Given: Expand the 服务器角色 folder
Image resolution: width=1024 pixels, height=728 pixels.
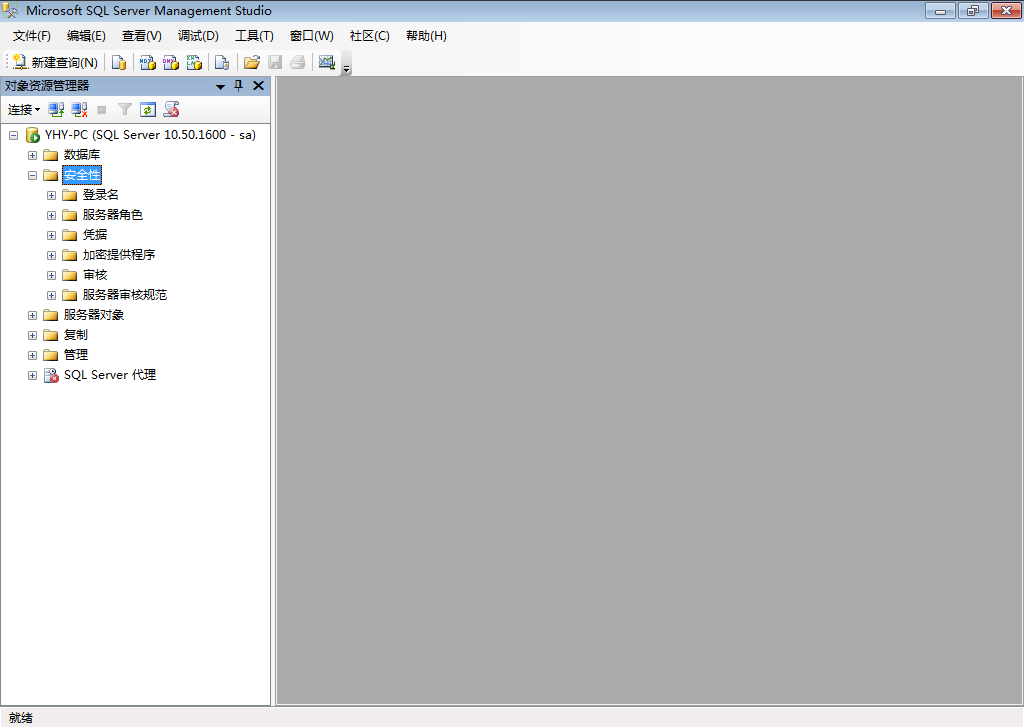Looking at the screenshot, I should (x=51, y=215).
